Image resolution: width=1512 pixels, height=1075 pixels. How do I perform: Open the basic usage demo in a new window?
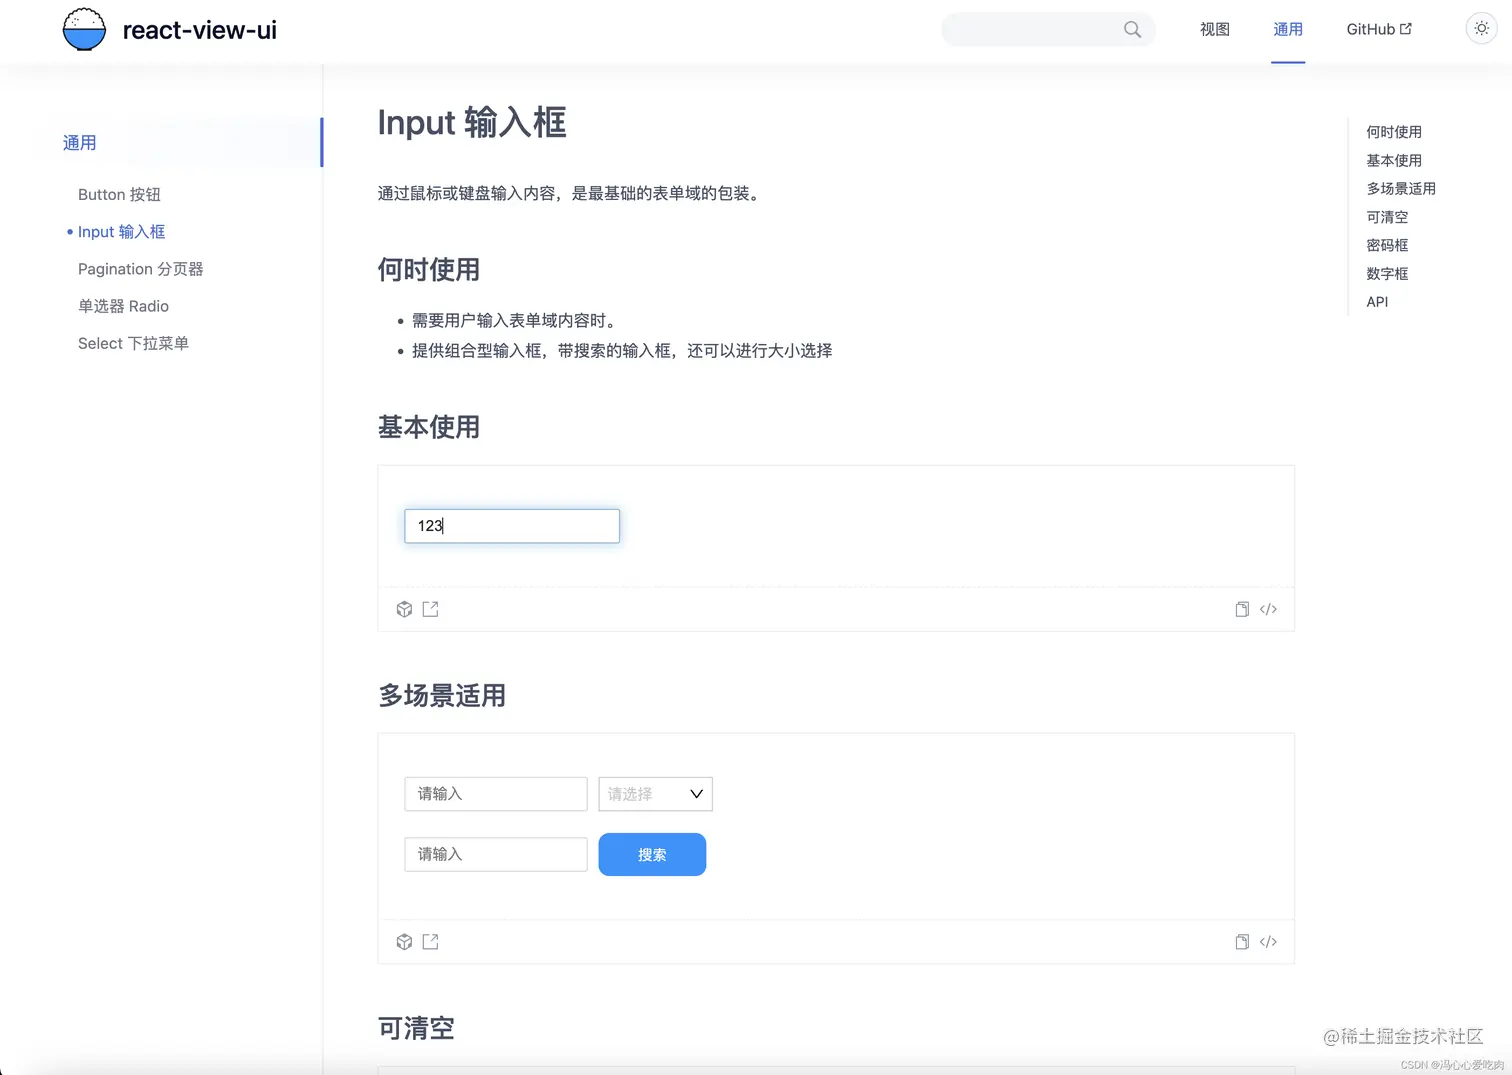[x=430, y=609]
